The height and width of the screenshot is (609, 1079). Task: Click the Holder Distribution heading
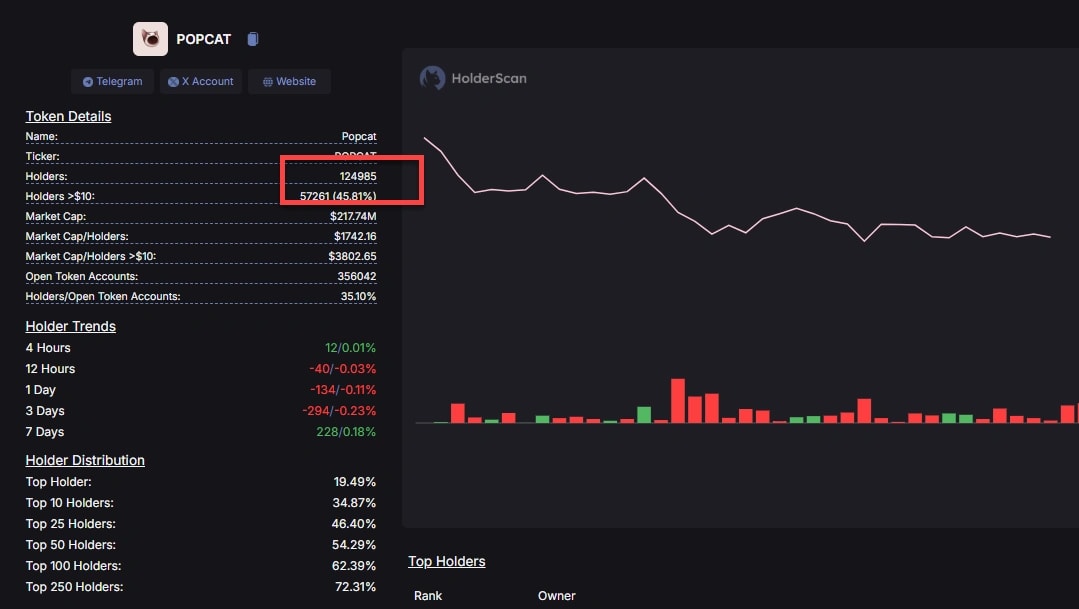85,460
